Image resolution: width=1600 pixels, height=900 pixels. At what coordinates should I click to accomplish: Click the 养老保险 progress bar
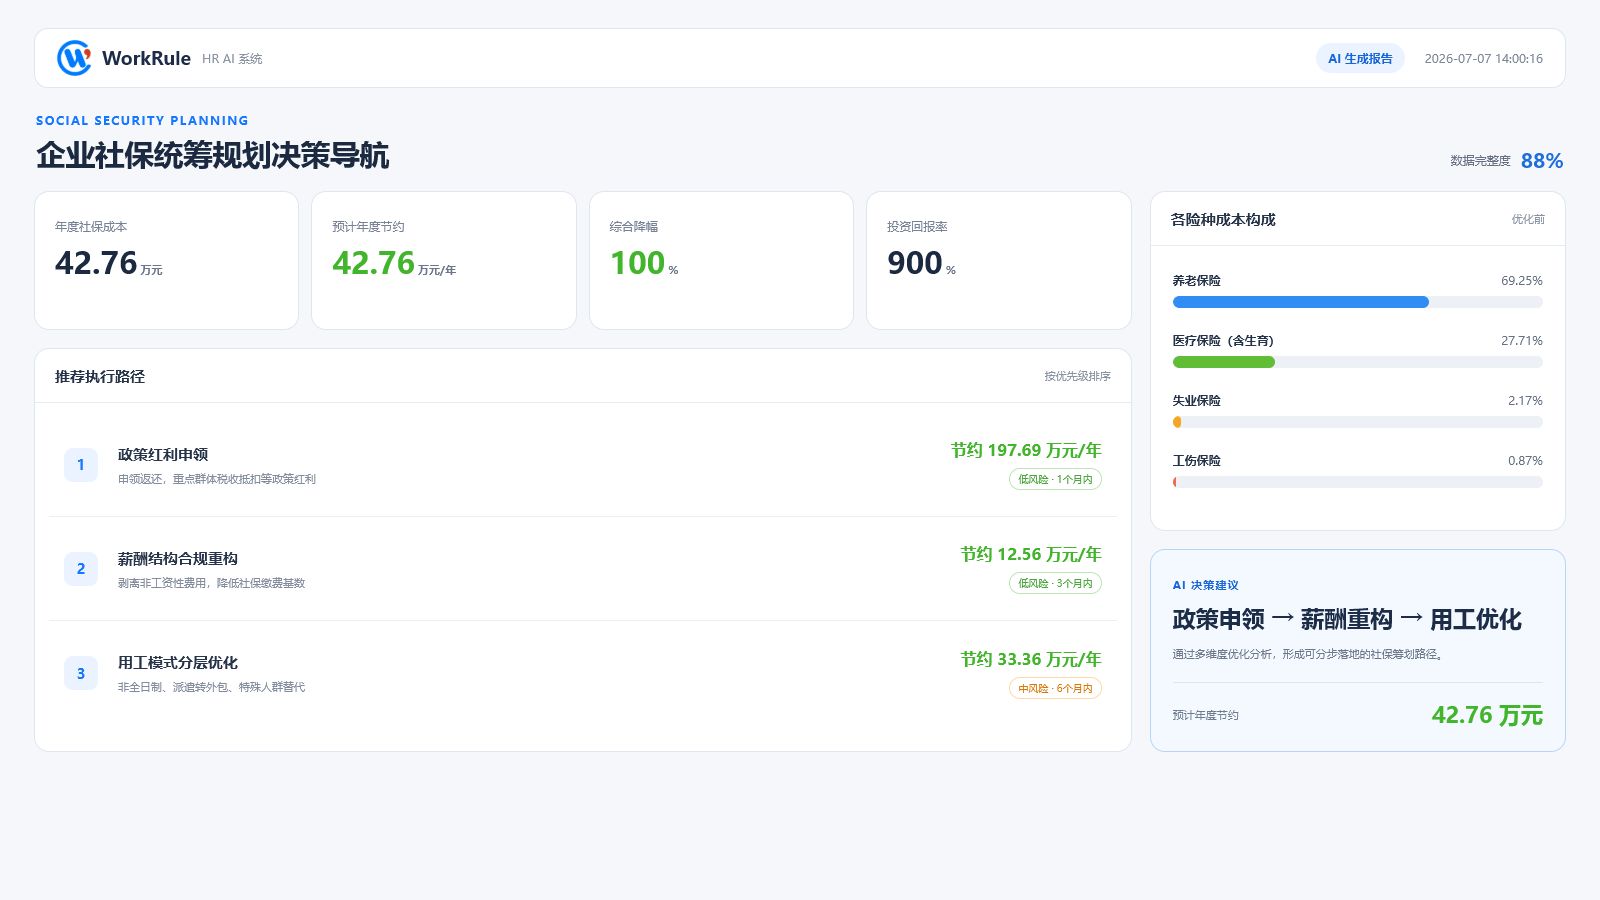coord(1357,302)
